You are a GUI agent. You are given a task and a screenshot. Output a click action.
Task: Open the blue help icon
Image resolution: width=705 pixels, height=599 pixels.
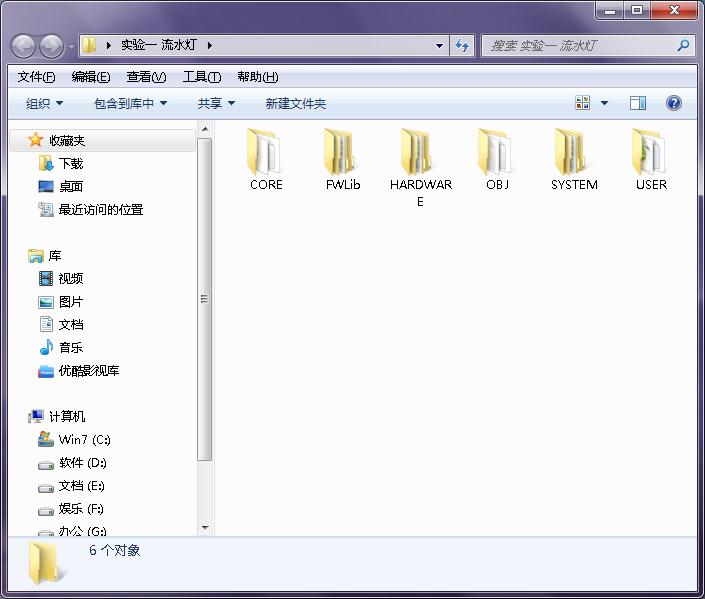pos(674,103)
